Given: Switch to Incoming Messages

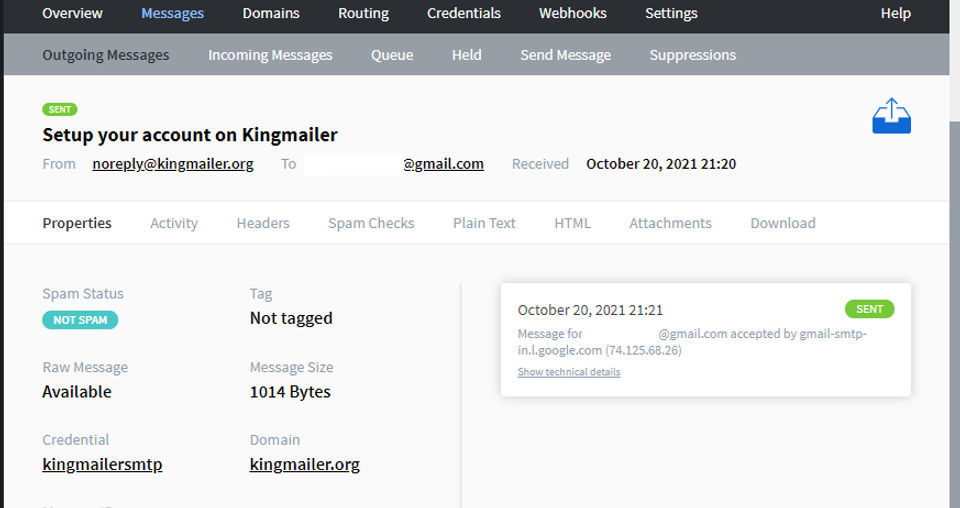Looking at the screenshot, I should point(270,55).
